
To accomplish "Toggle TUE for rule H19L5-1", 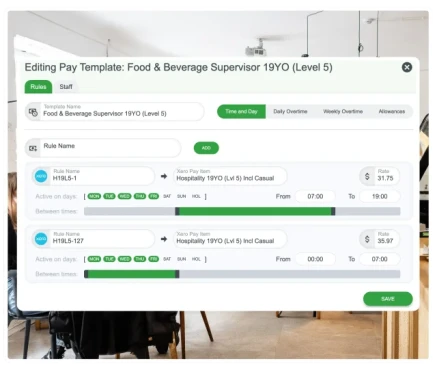I will click(x=109, y=196).
